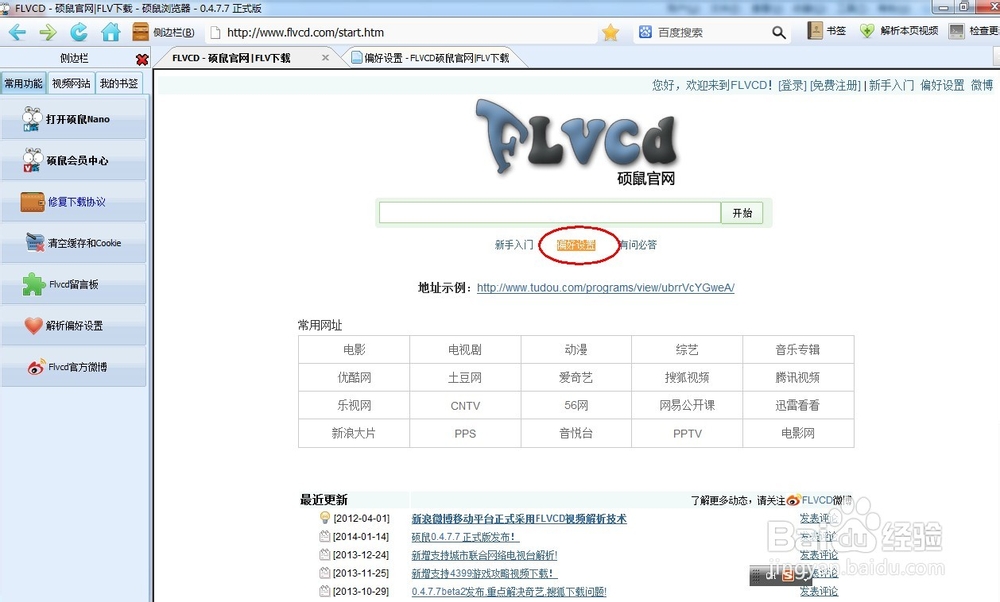Image resolution: width=1000 pixels, height=602 pixels.
Task: Click 修复下载协议 sidebar item
Action: 74,202
